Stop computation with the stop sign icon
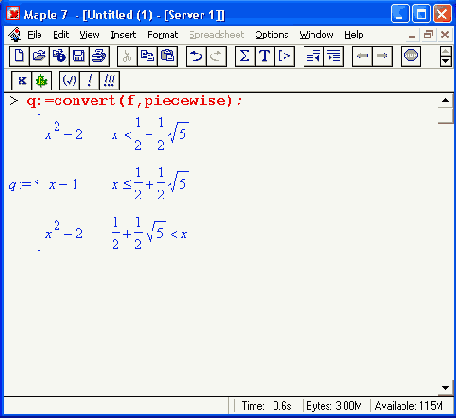The image size is (456, 418). coord(411,56)
